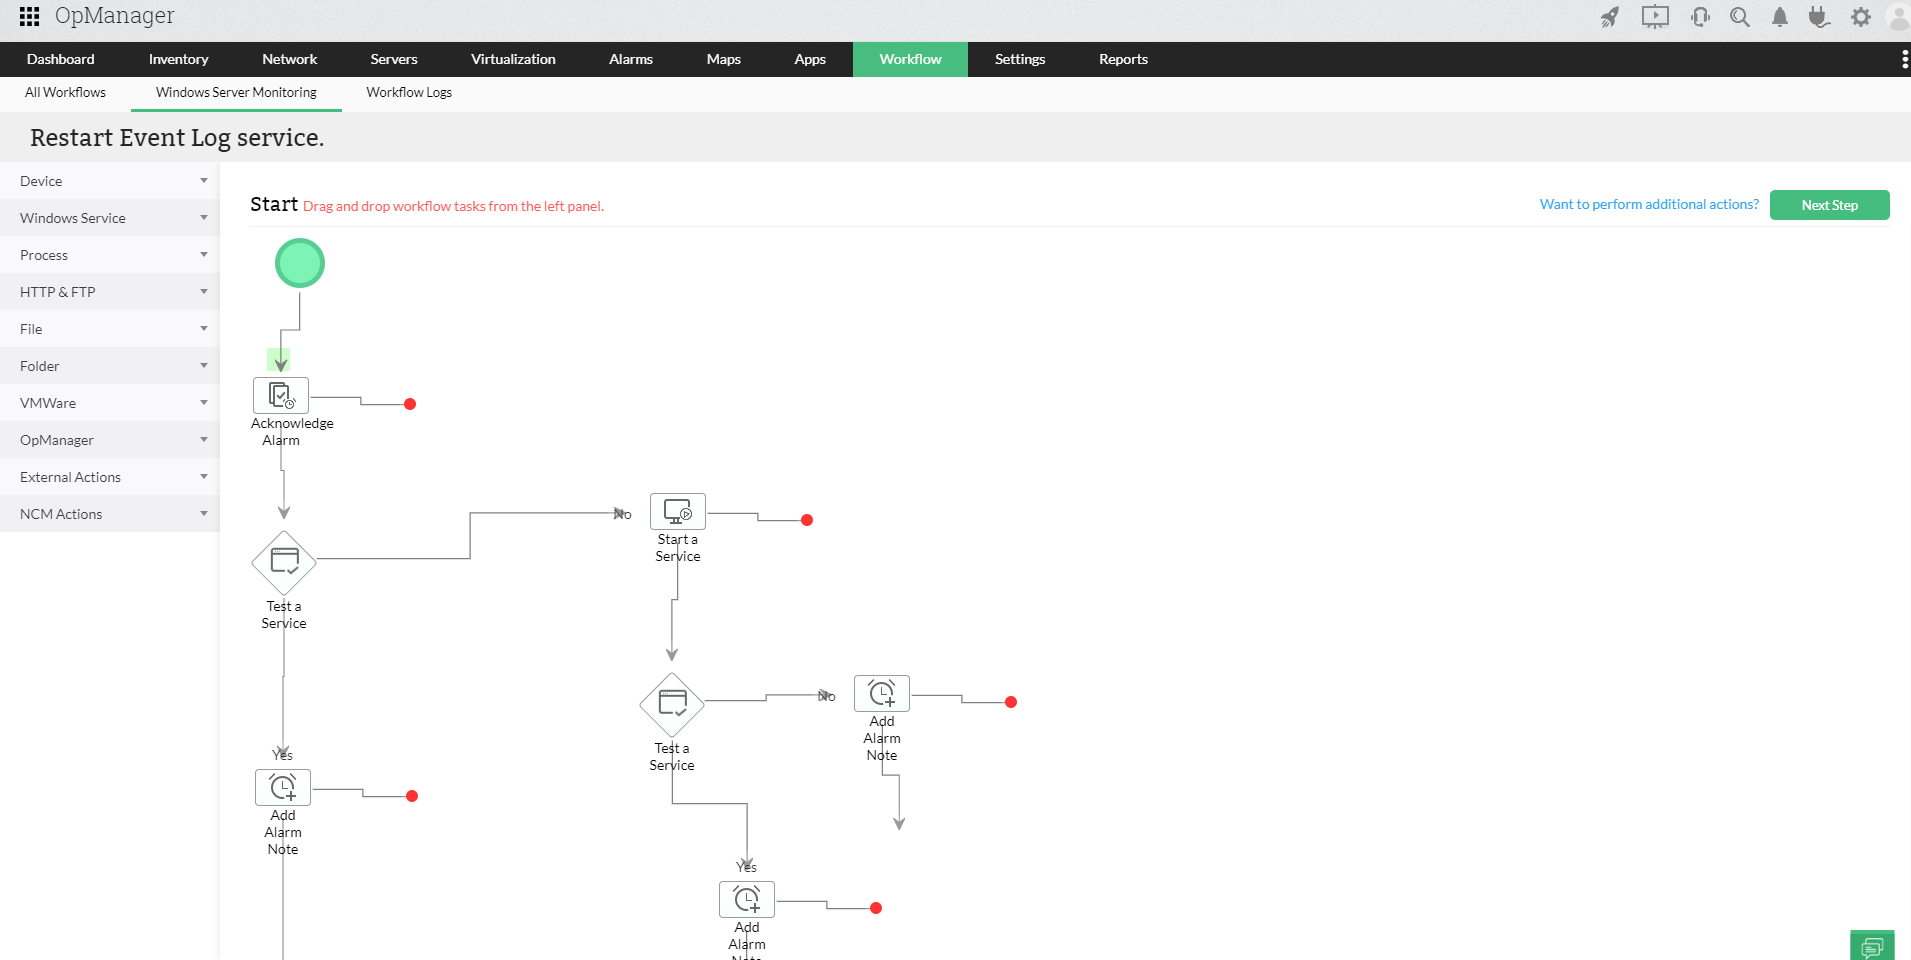Expand the Windows Service task category
1911x960 pixels.
(x=110, y=218)
